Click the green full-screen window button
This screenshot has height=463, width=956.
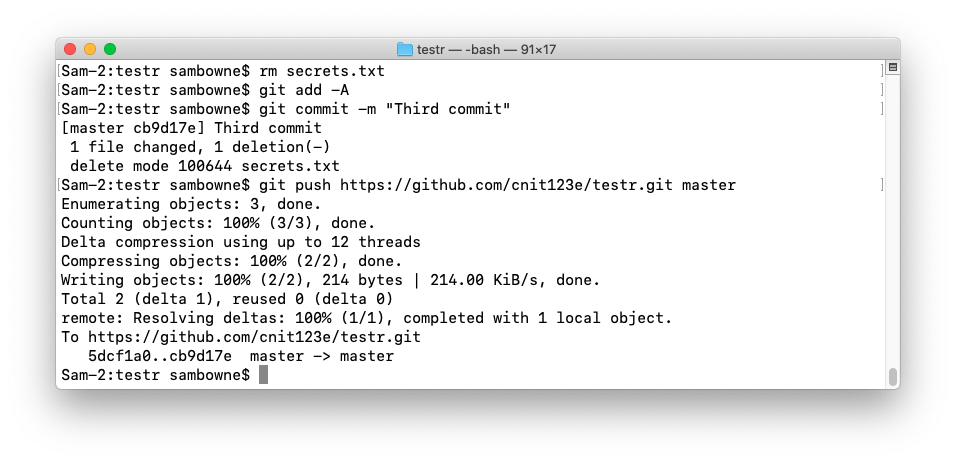tap(110, 49)
